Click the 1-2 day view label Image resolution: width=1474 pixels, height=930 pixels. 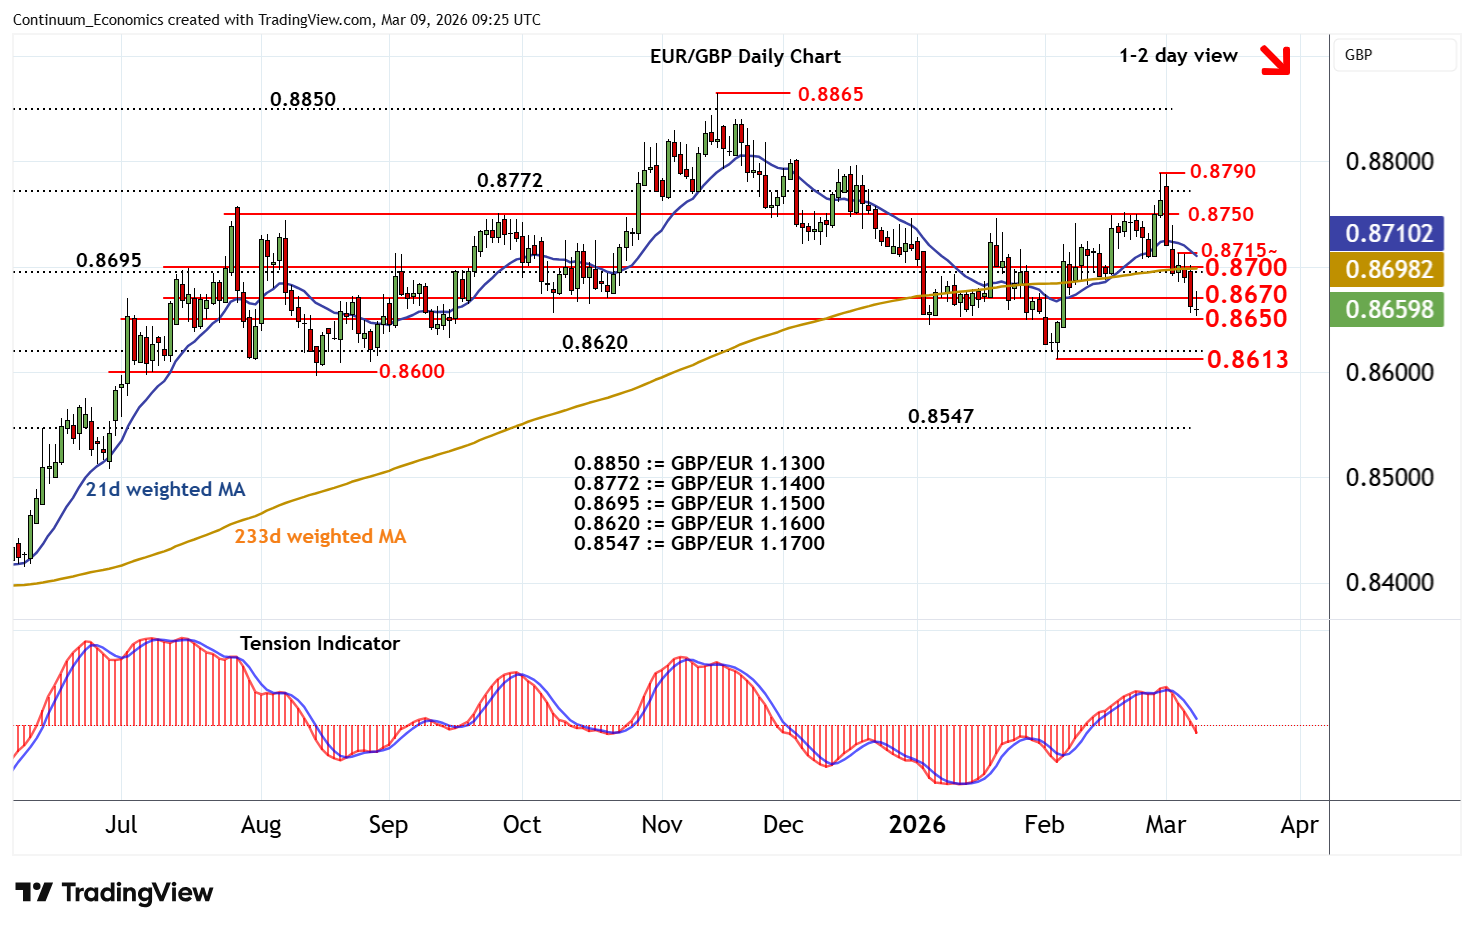click(x=1178, y=56)
